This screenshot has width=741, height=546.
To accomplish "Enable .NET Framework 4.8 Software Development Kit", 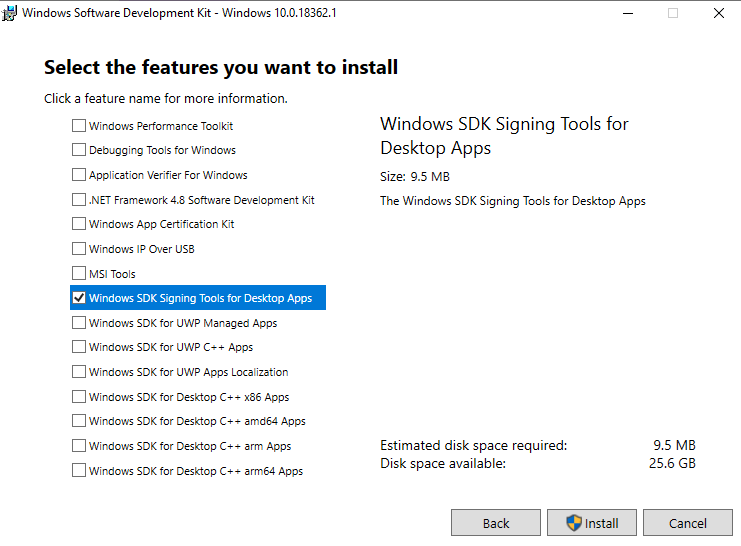I will (x=79, y=200).
